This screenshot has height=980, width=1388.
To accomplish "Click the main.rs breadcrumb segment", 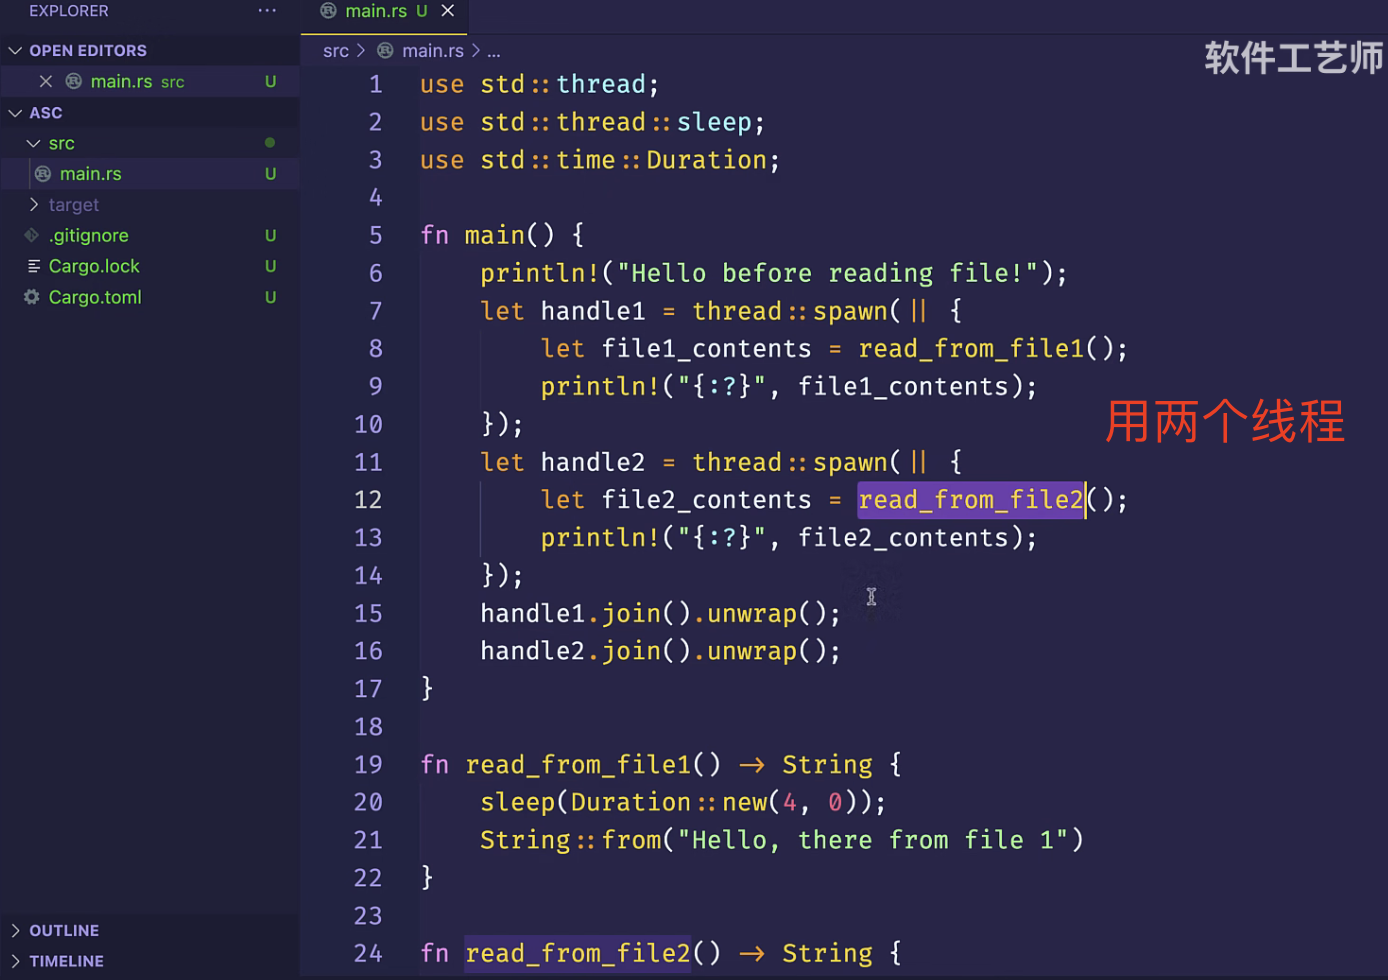I will [x=432, y=51].
